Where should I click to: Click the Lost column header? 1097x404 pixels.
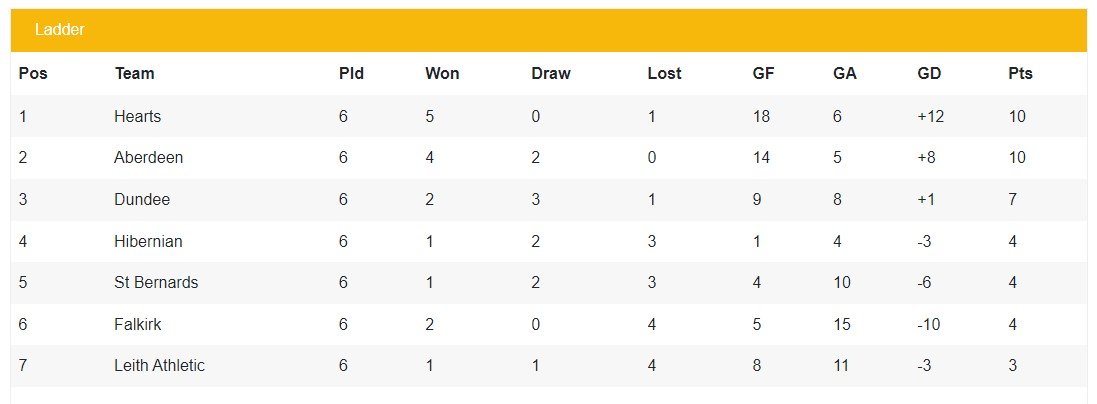664,73
